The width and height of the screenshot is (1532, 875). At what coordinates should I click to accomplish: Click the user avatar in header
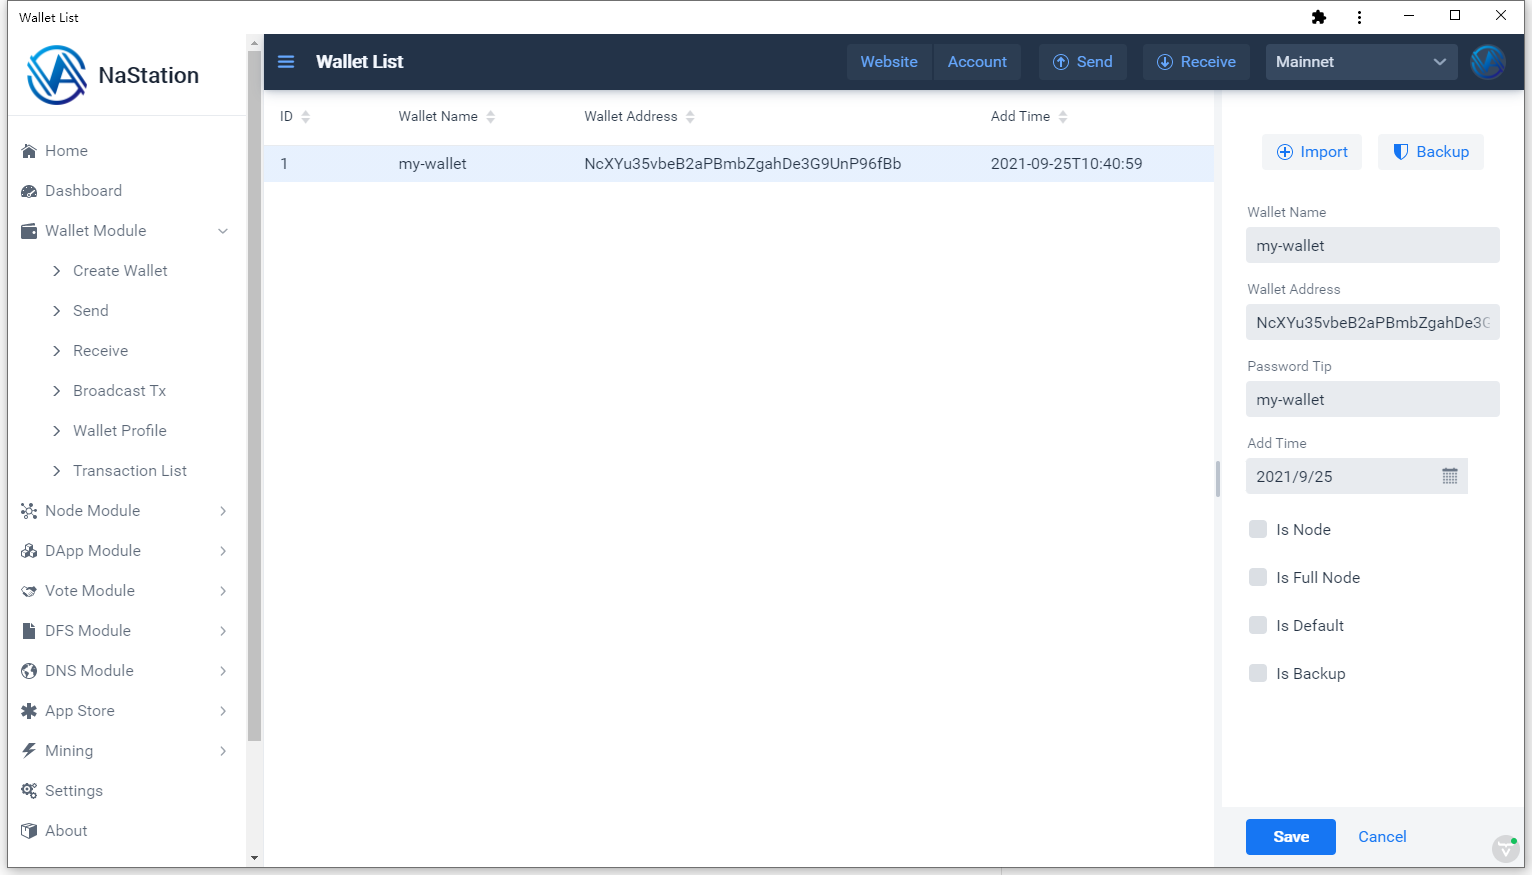point(1488,62)
